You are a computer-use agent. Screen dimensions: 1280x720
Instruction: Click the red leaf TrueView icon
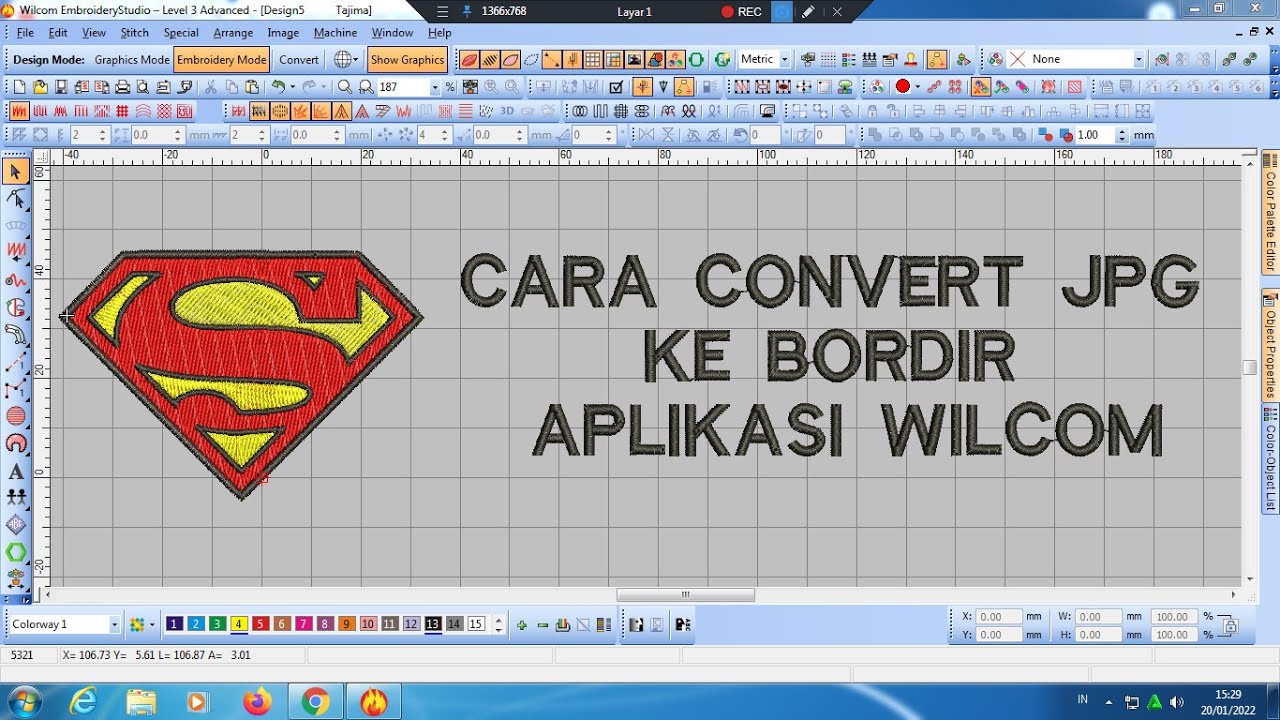[468, 60]
